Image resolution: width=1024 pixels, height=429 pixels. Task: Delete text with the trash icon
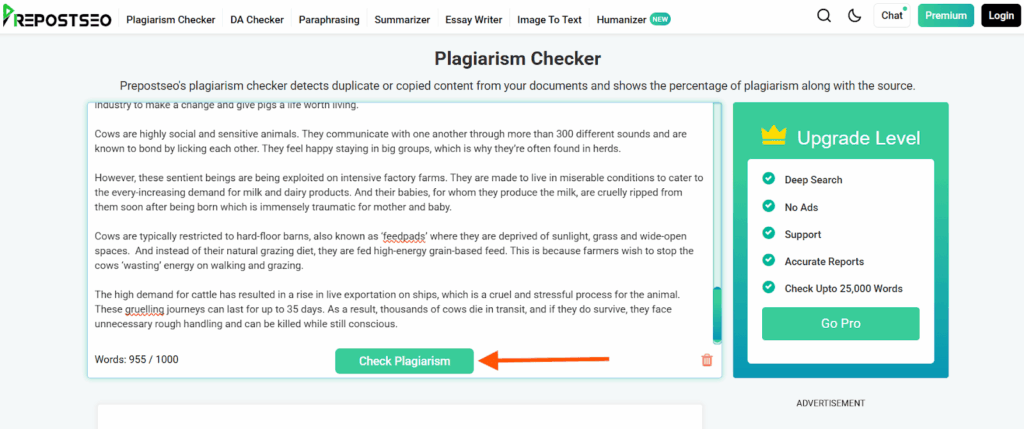click(707, 360)
